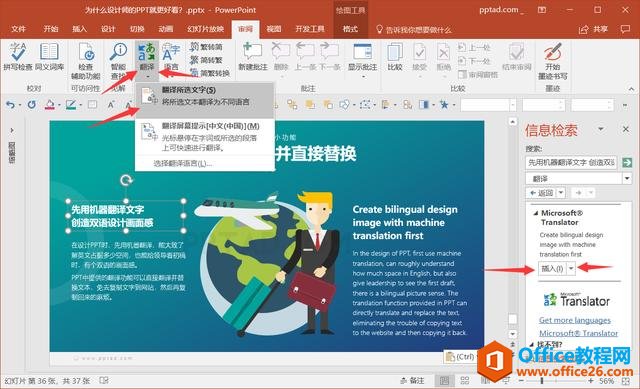Open the Microsoft® Translator link

[578, 333]
